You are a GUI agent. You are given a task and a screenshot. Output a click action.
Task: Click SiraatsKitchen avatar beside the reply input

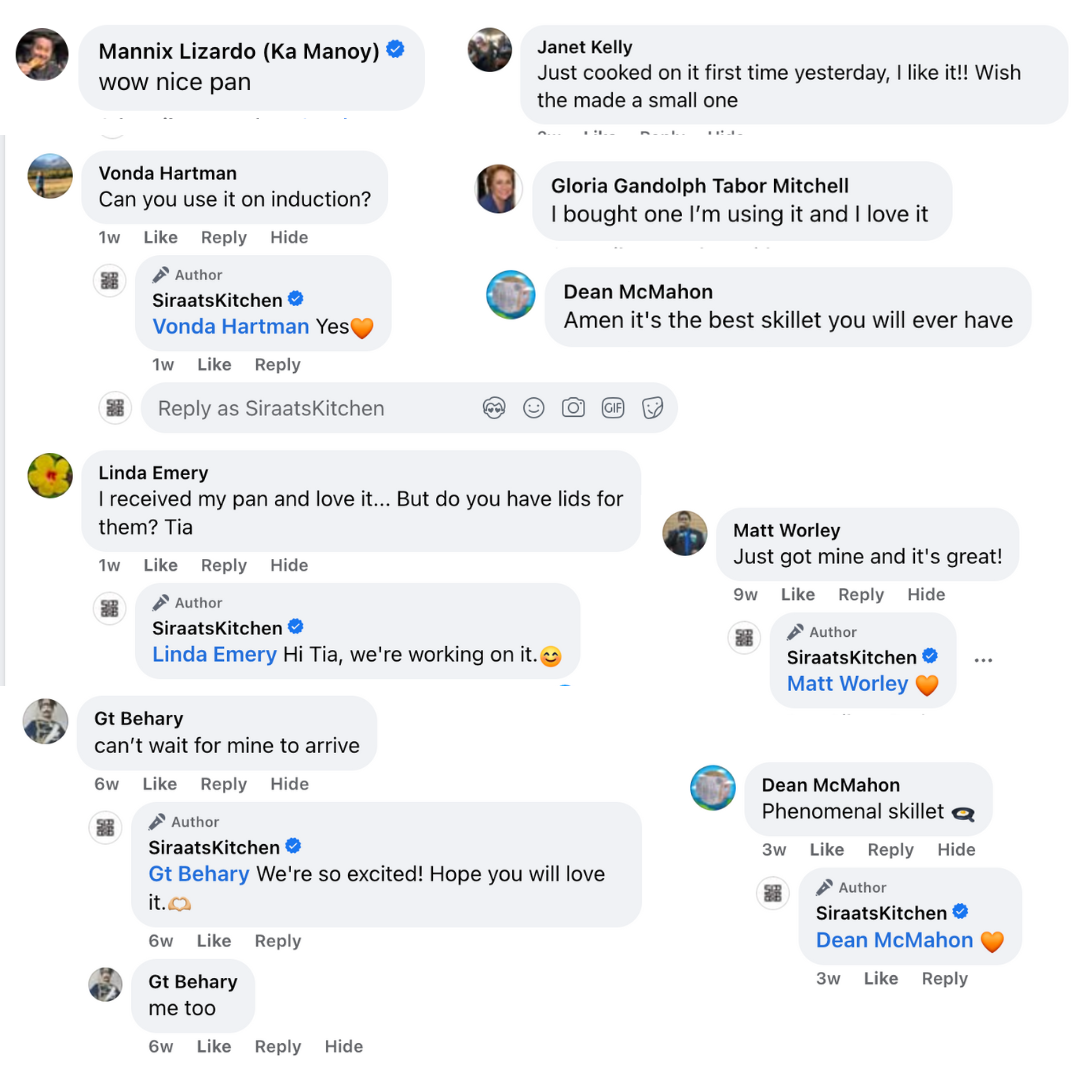[115, 408]
